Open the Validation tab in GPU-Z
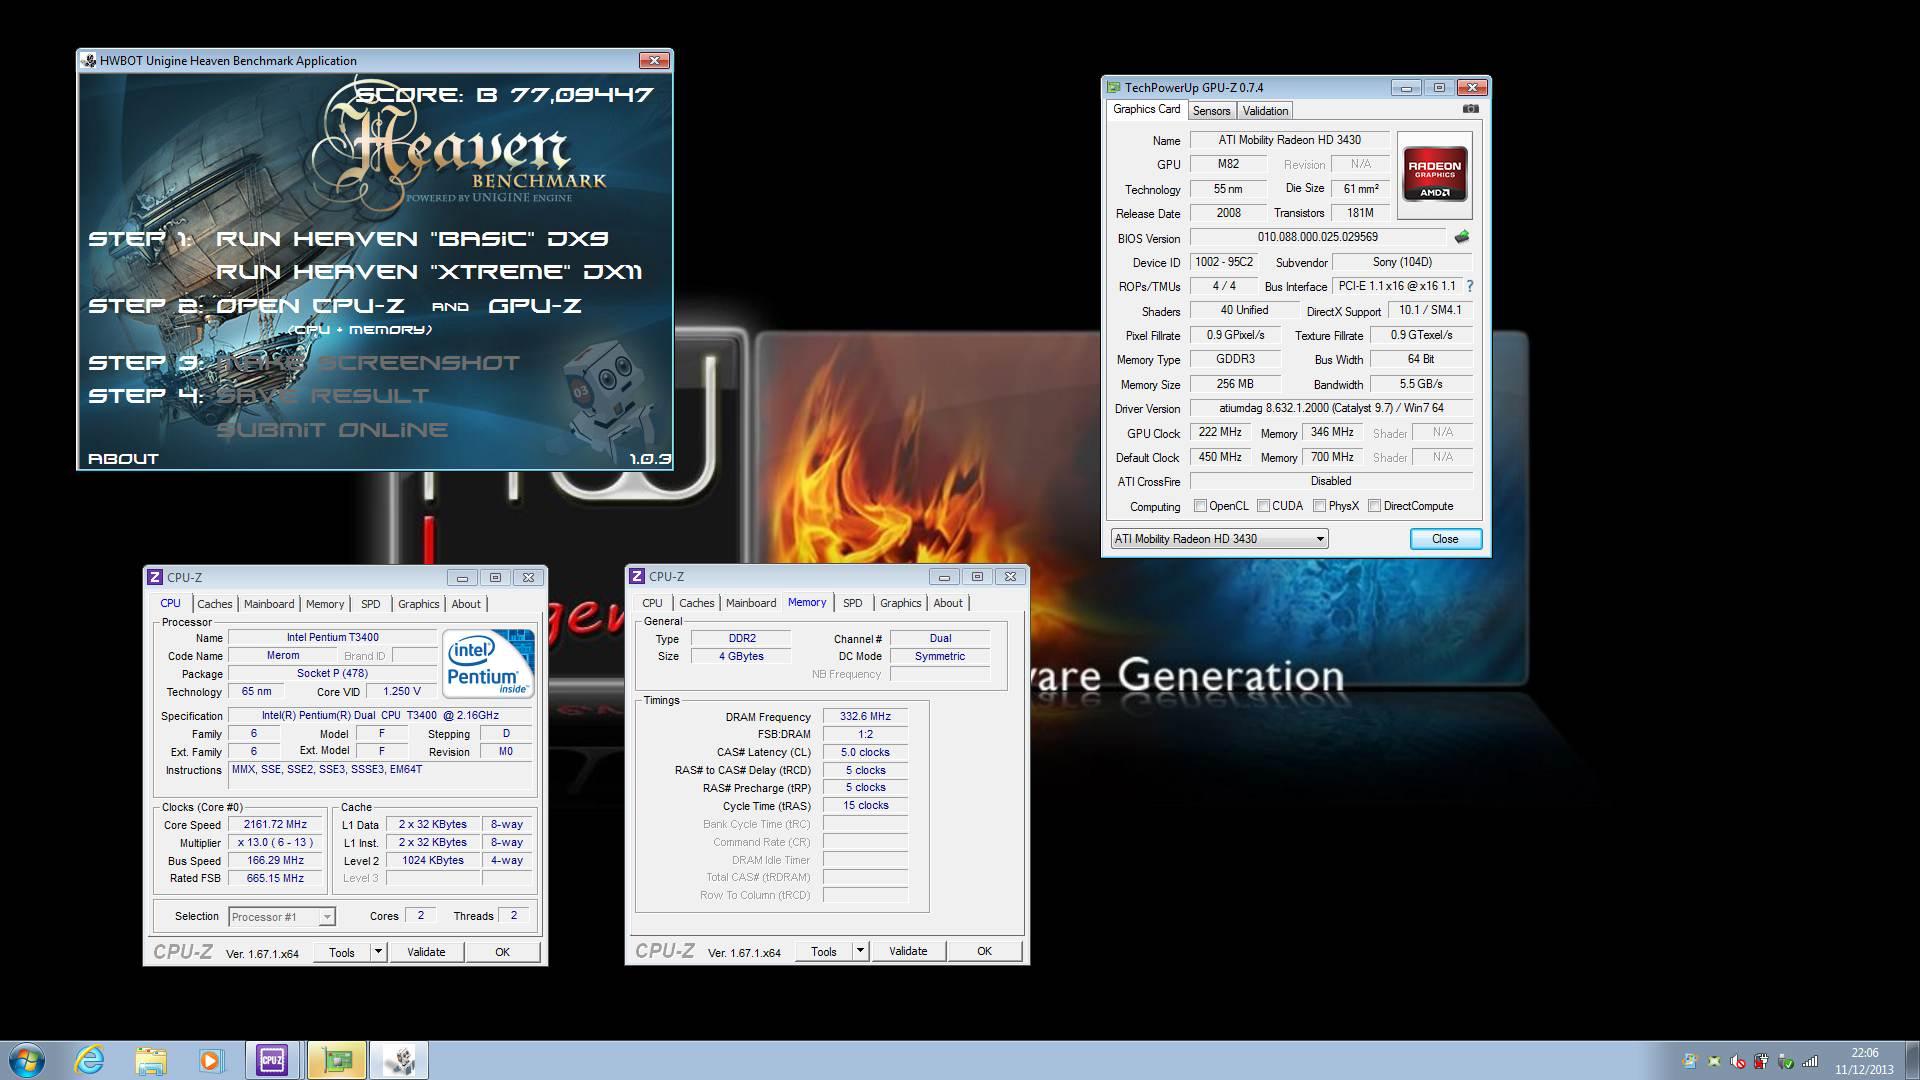The height and width of the screenshot is (1080, 1920). tap(1265, 111)
